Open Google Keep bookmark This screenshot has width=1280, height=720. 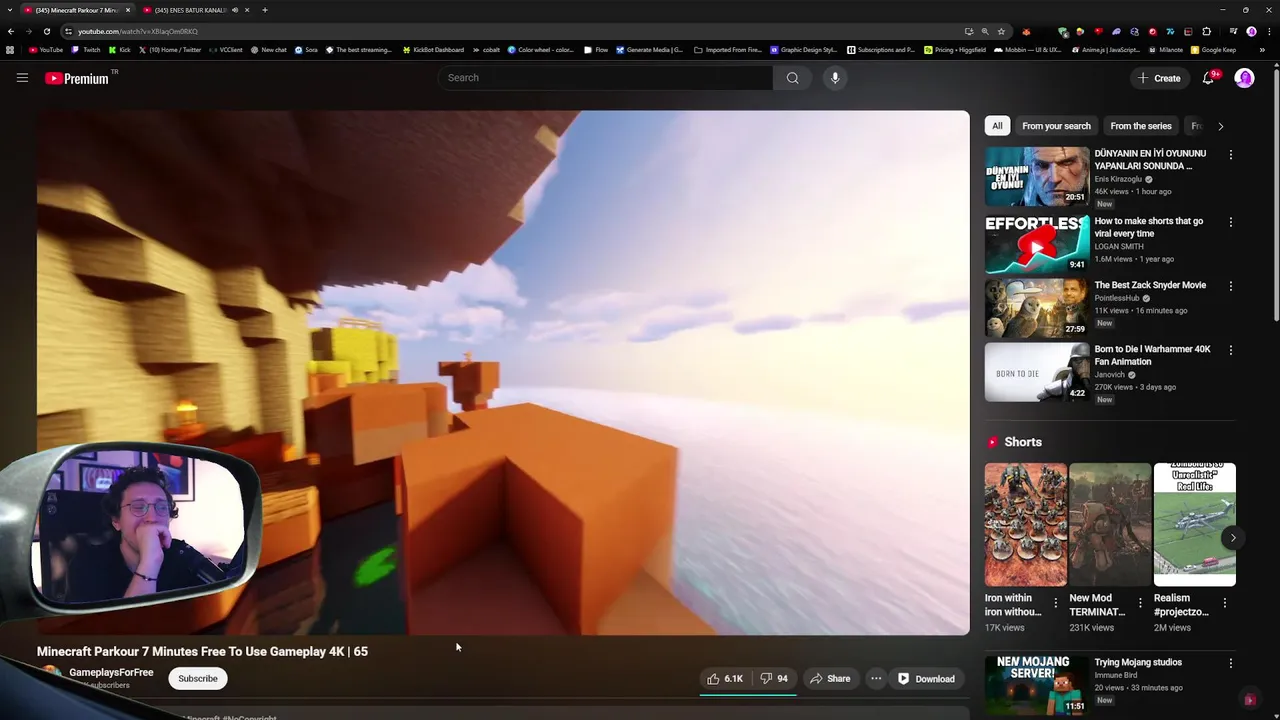pos(1213,49)
